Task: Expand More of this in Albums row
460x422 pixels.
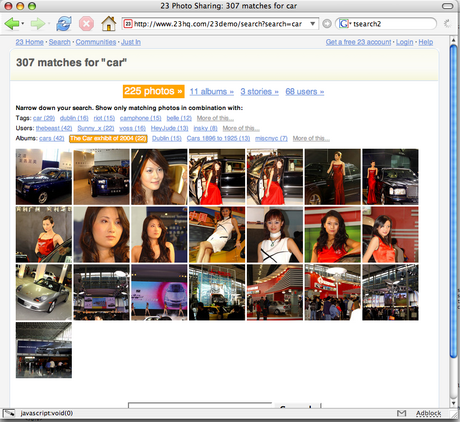Action: (311, 138)
